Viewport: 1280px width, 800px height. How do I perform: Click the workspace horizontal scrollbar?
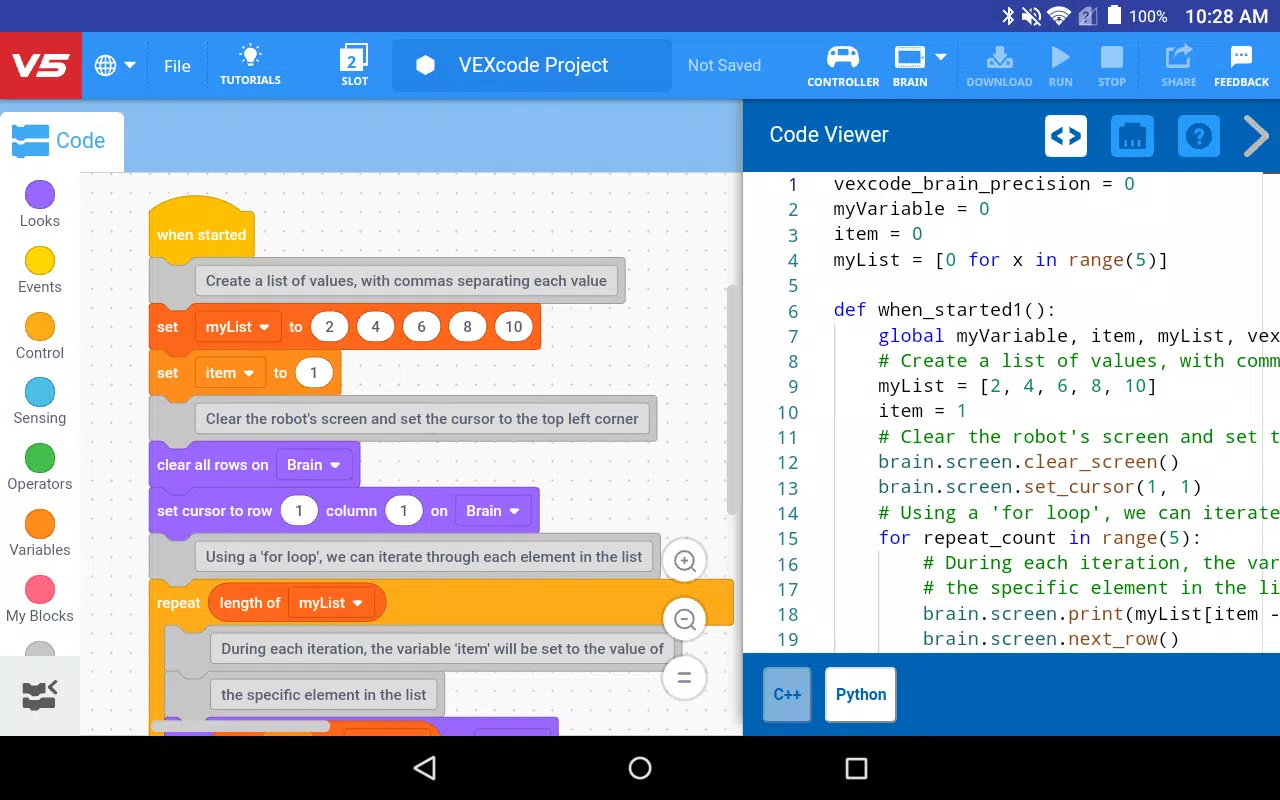coord(240,726)
